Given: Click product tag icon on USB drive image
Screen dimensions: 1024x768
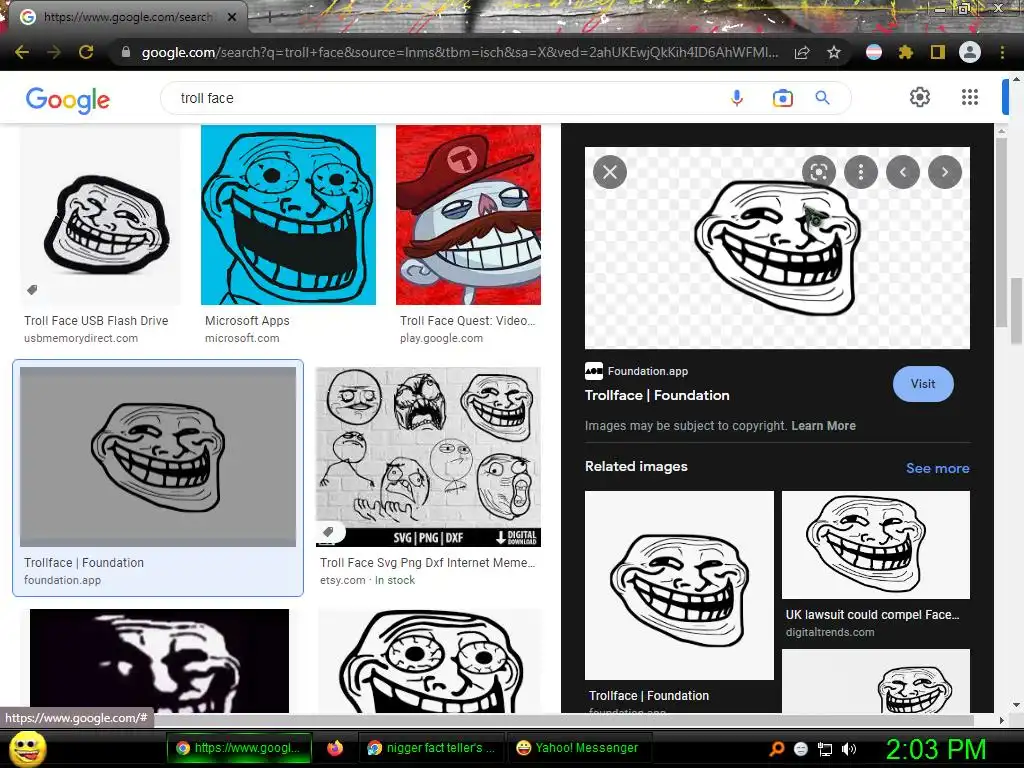Looking at the screenshot, I should pos(32,290).
